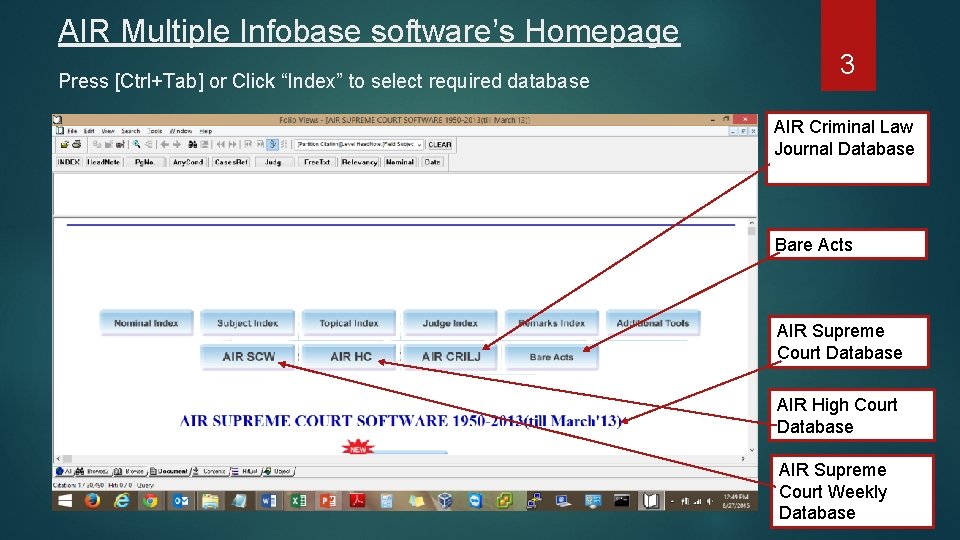The height and width of the screenshot is (540, 960).
Task: Switch to the Document view tab
Action: (169, 471)
